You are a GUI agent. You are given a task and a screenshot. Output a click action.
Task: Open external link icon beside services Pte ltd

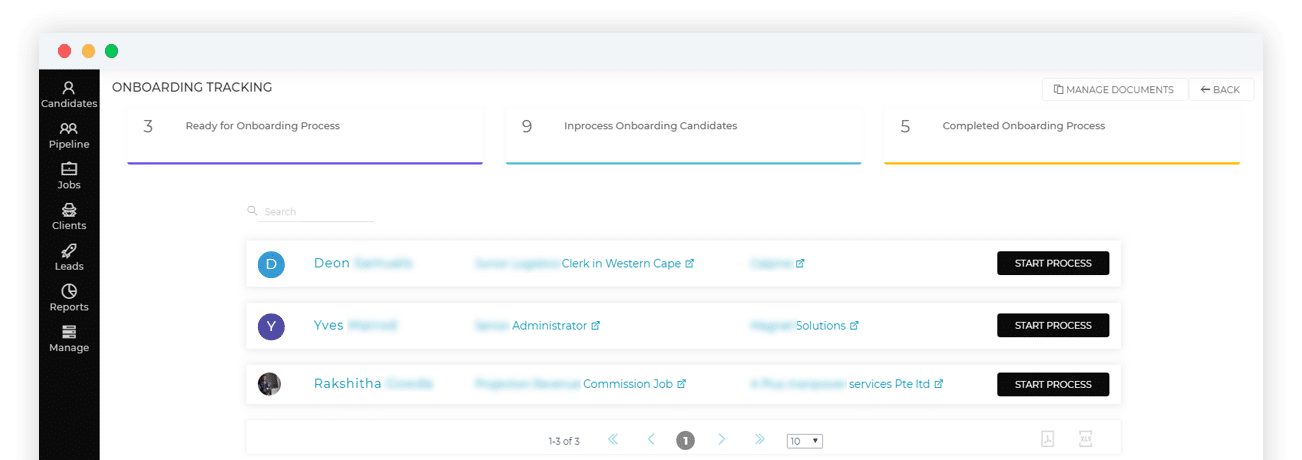coord(939,384)
